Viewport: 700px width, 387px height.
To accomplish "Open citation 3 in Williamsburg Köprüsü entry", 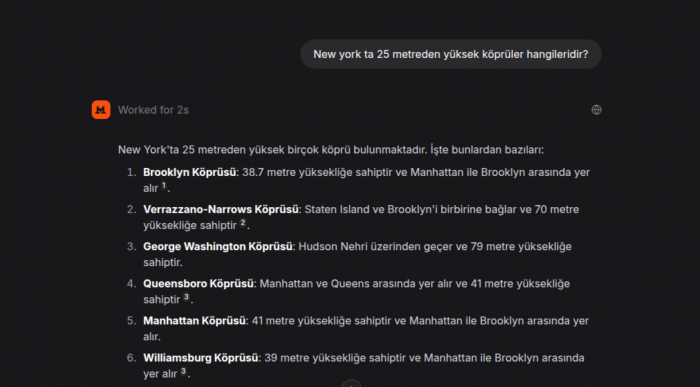I will point(183,371).
